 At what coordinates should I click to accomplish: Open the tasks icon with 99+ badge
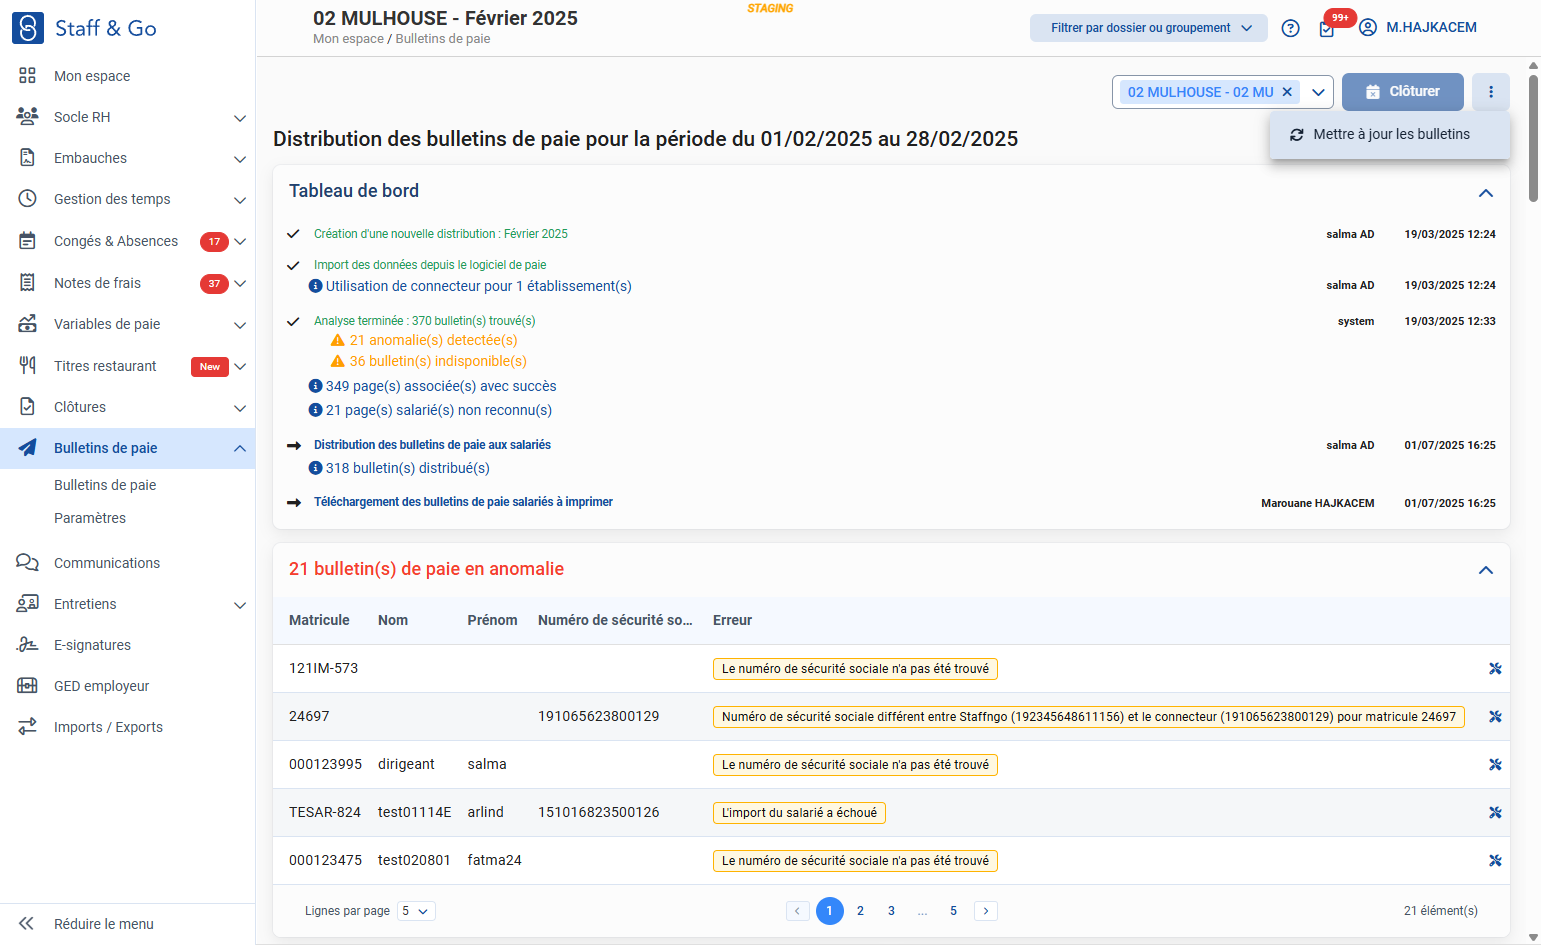[1327, 28]
